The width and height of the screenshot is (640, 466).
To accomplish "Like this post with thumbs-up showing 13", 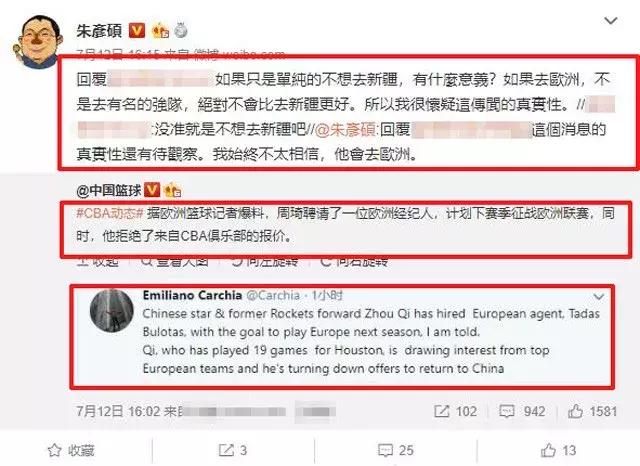I will (558, 450).
